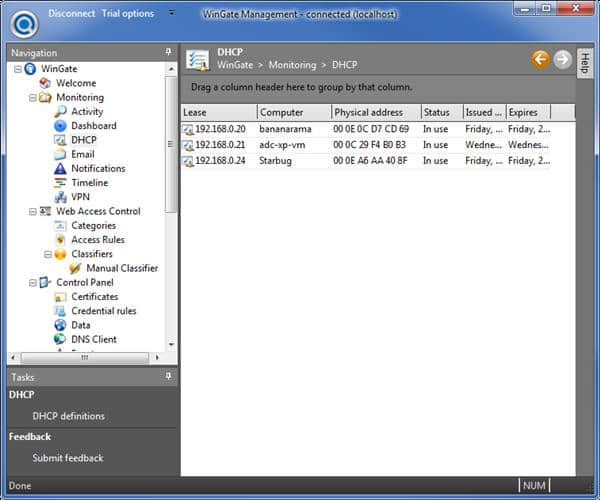Sort by the Physical address column header
This screenshot has height=500, width=600.
pos(368,112)
